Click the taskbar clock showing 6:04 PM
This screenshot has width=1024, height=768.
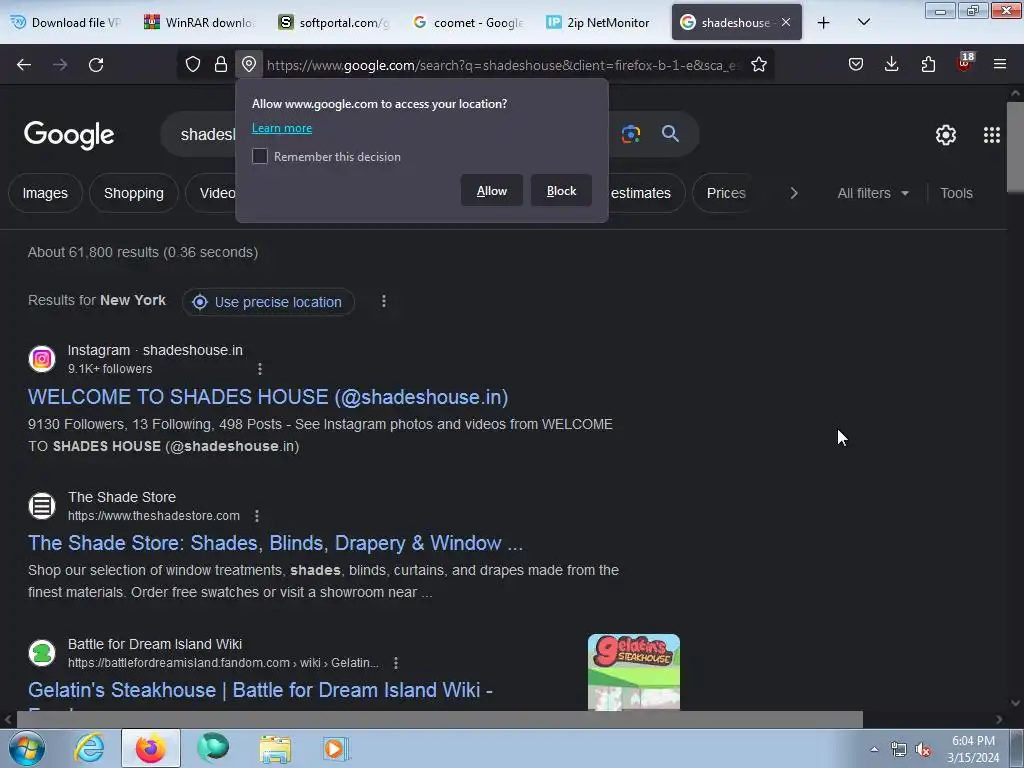click(x=973, y=749)
